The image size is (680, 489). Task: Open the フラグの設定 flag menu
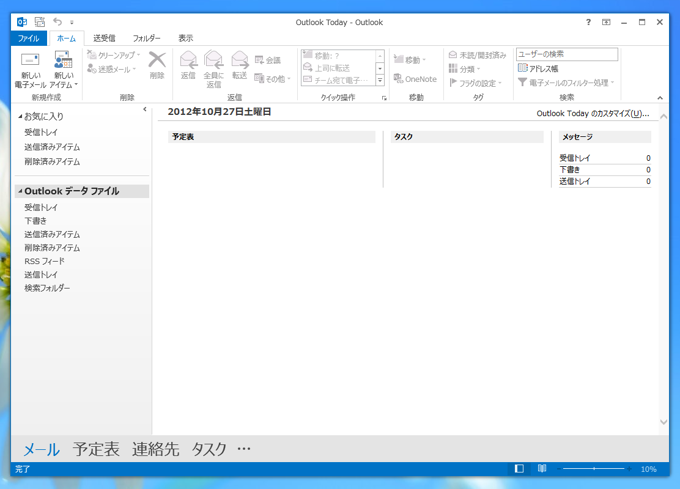(475, 83)
